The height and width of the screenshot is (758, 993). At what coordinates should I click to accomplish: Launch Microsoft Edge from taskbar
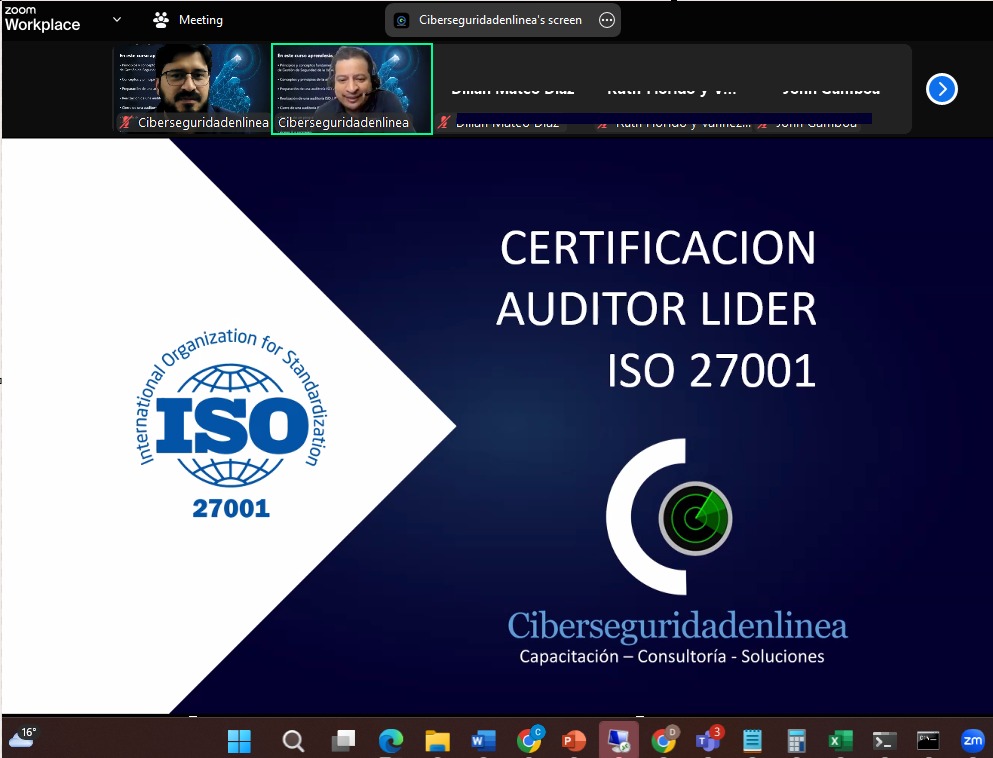tap(391, 740)
